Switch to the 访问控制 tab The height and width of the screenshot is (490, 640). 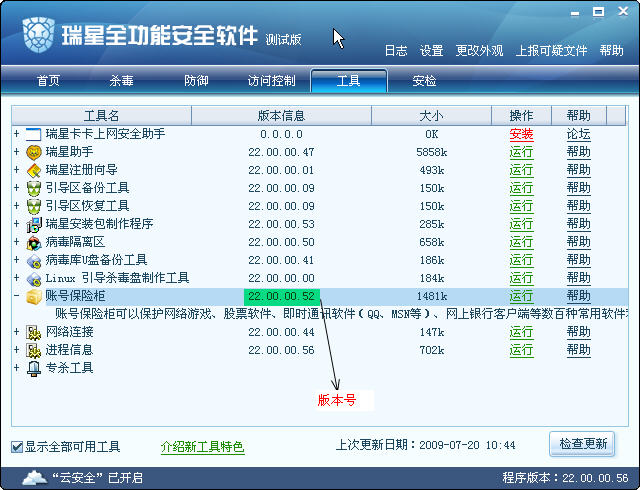click(x=271, y=80)
